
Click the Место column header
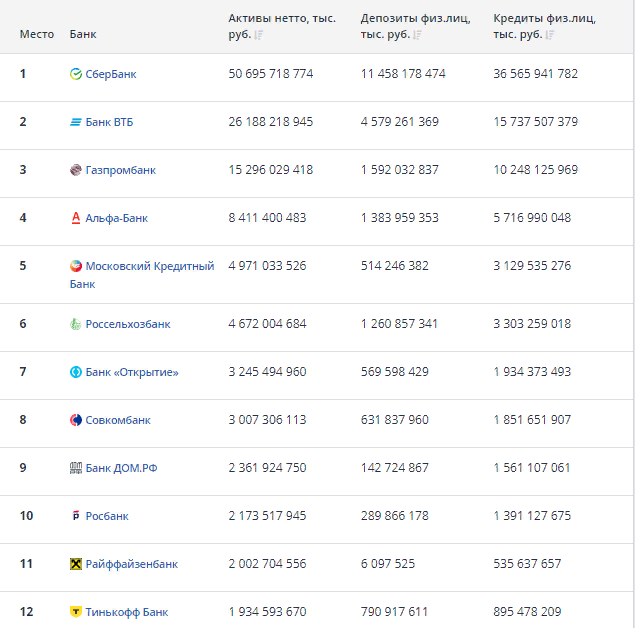click(x=37, y=34)
